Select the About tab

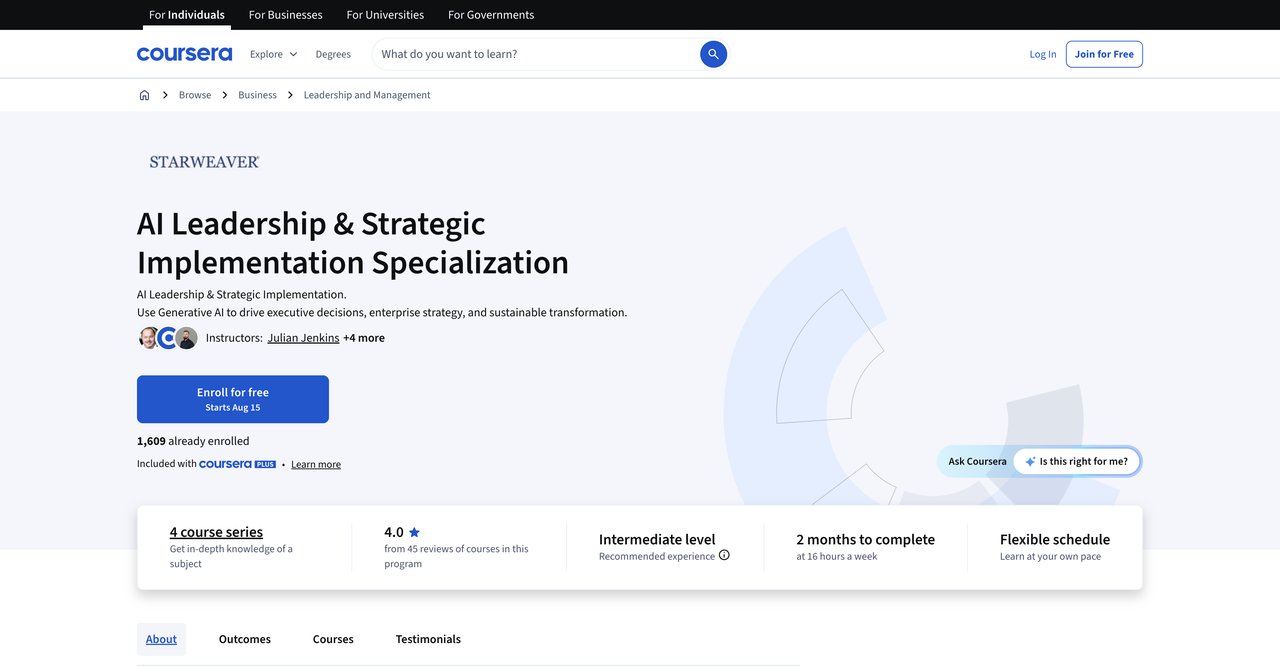point(161,639)
